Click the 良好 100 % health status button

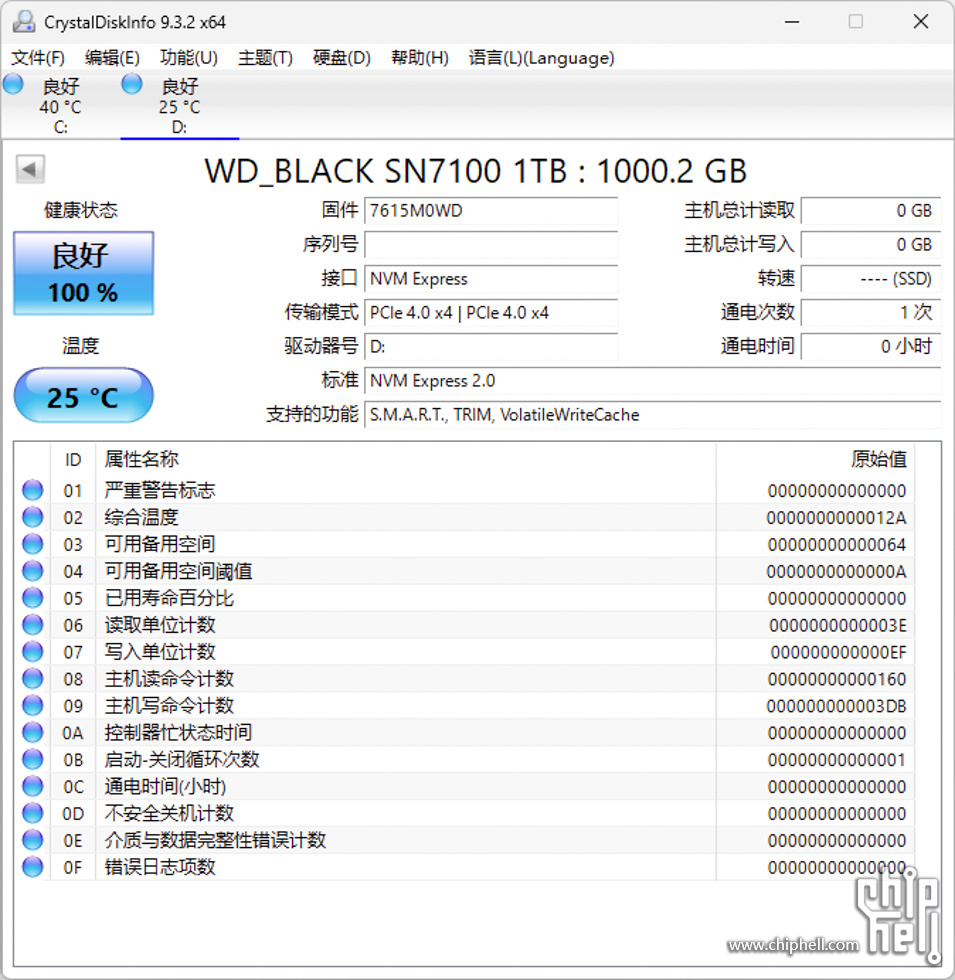click(x=83, y=273)
